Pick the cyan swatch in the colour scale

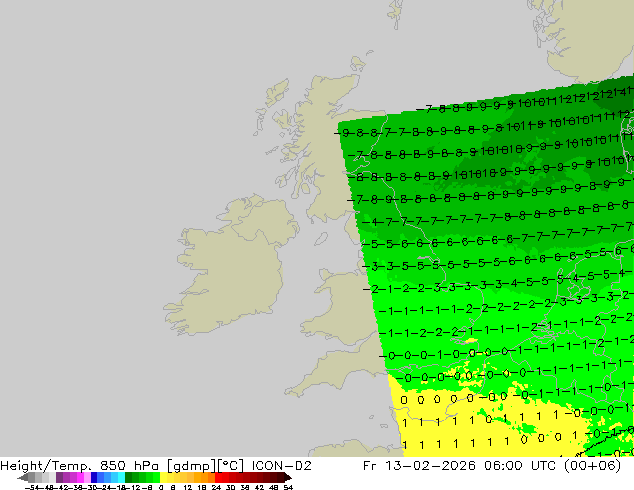point(121,477)
